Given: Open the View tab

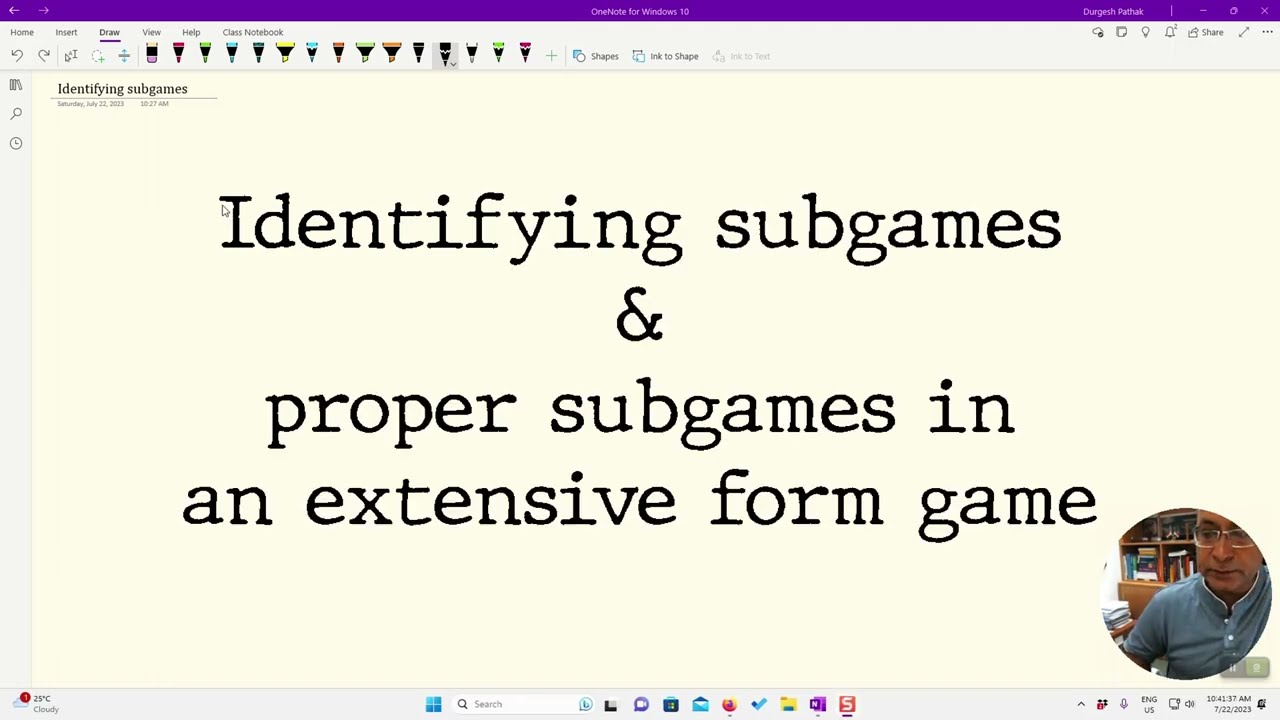Looking at the screenshot, I should (x=151, y=32).
